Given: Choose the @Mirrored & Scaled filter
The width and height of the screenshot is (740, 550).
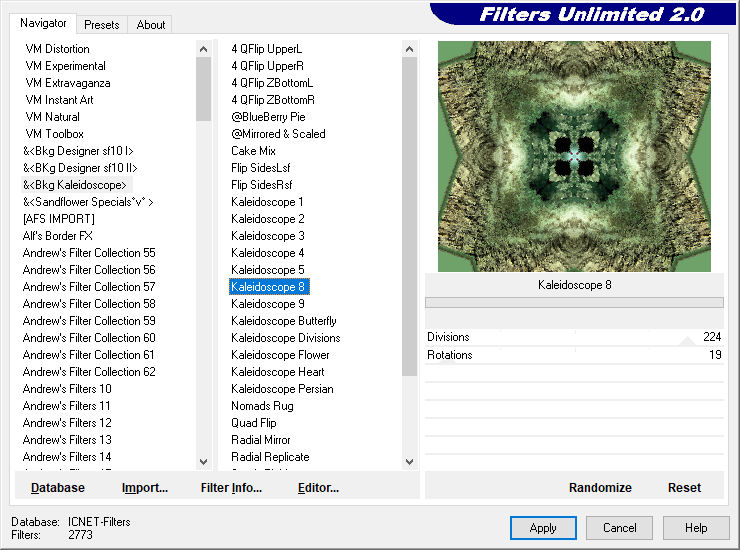Looking at the screenshot, I should [x=278, y=134].
